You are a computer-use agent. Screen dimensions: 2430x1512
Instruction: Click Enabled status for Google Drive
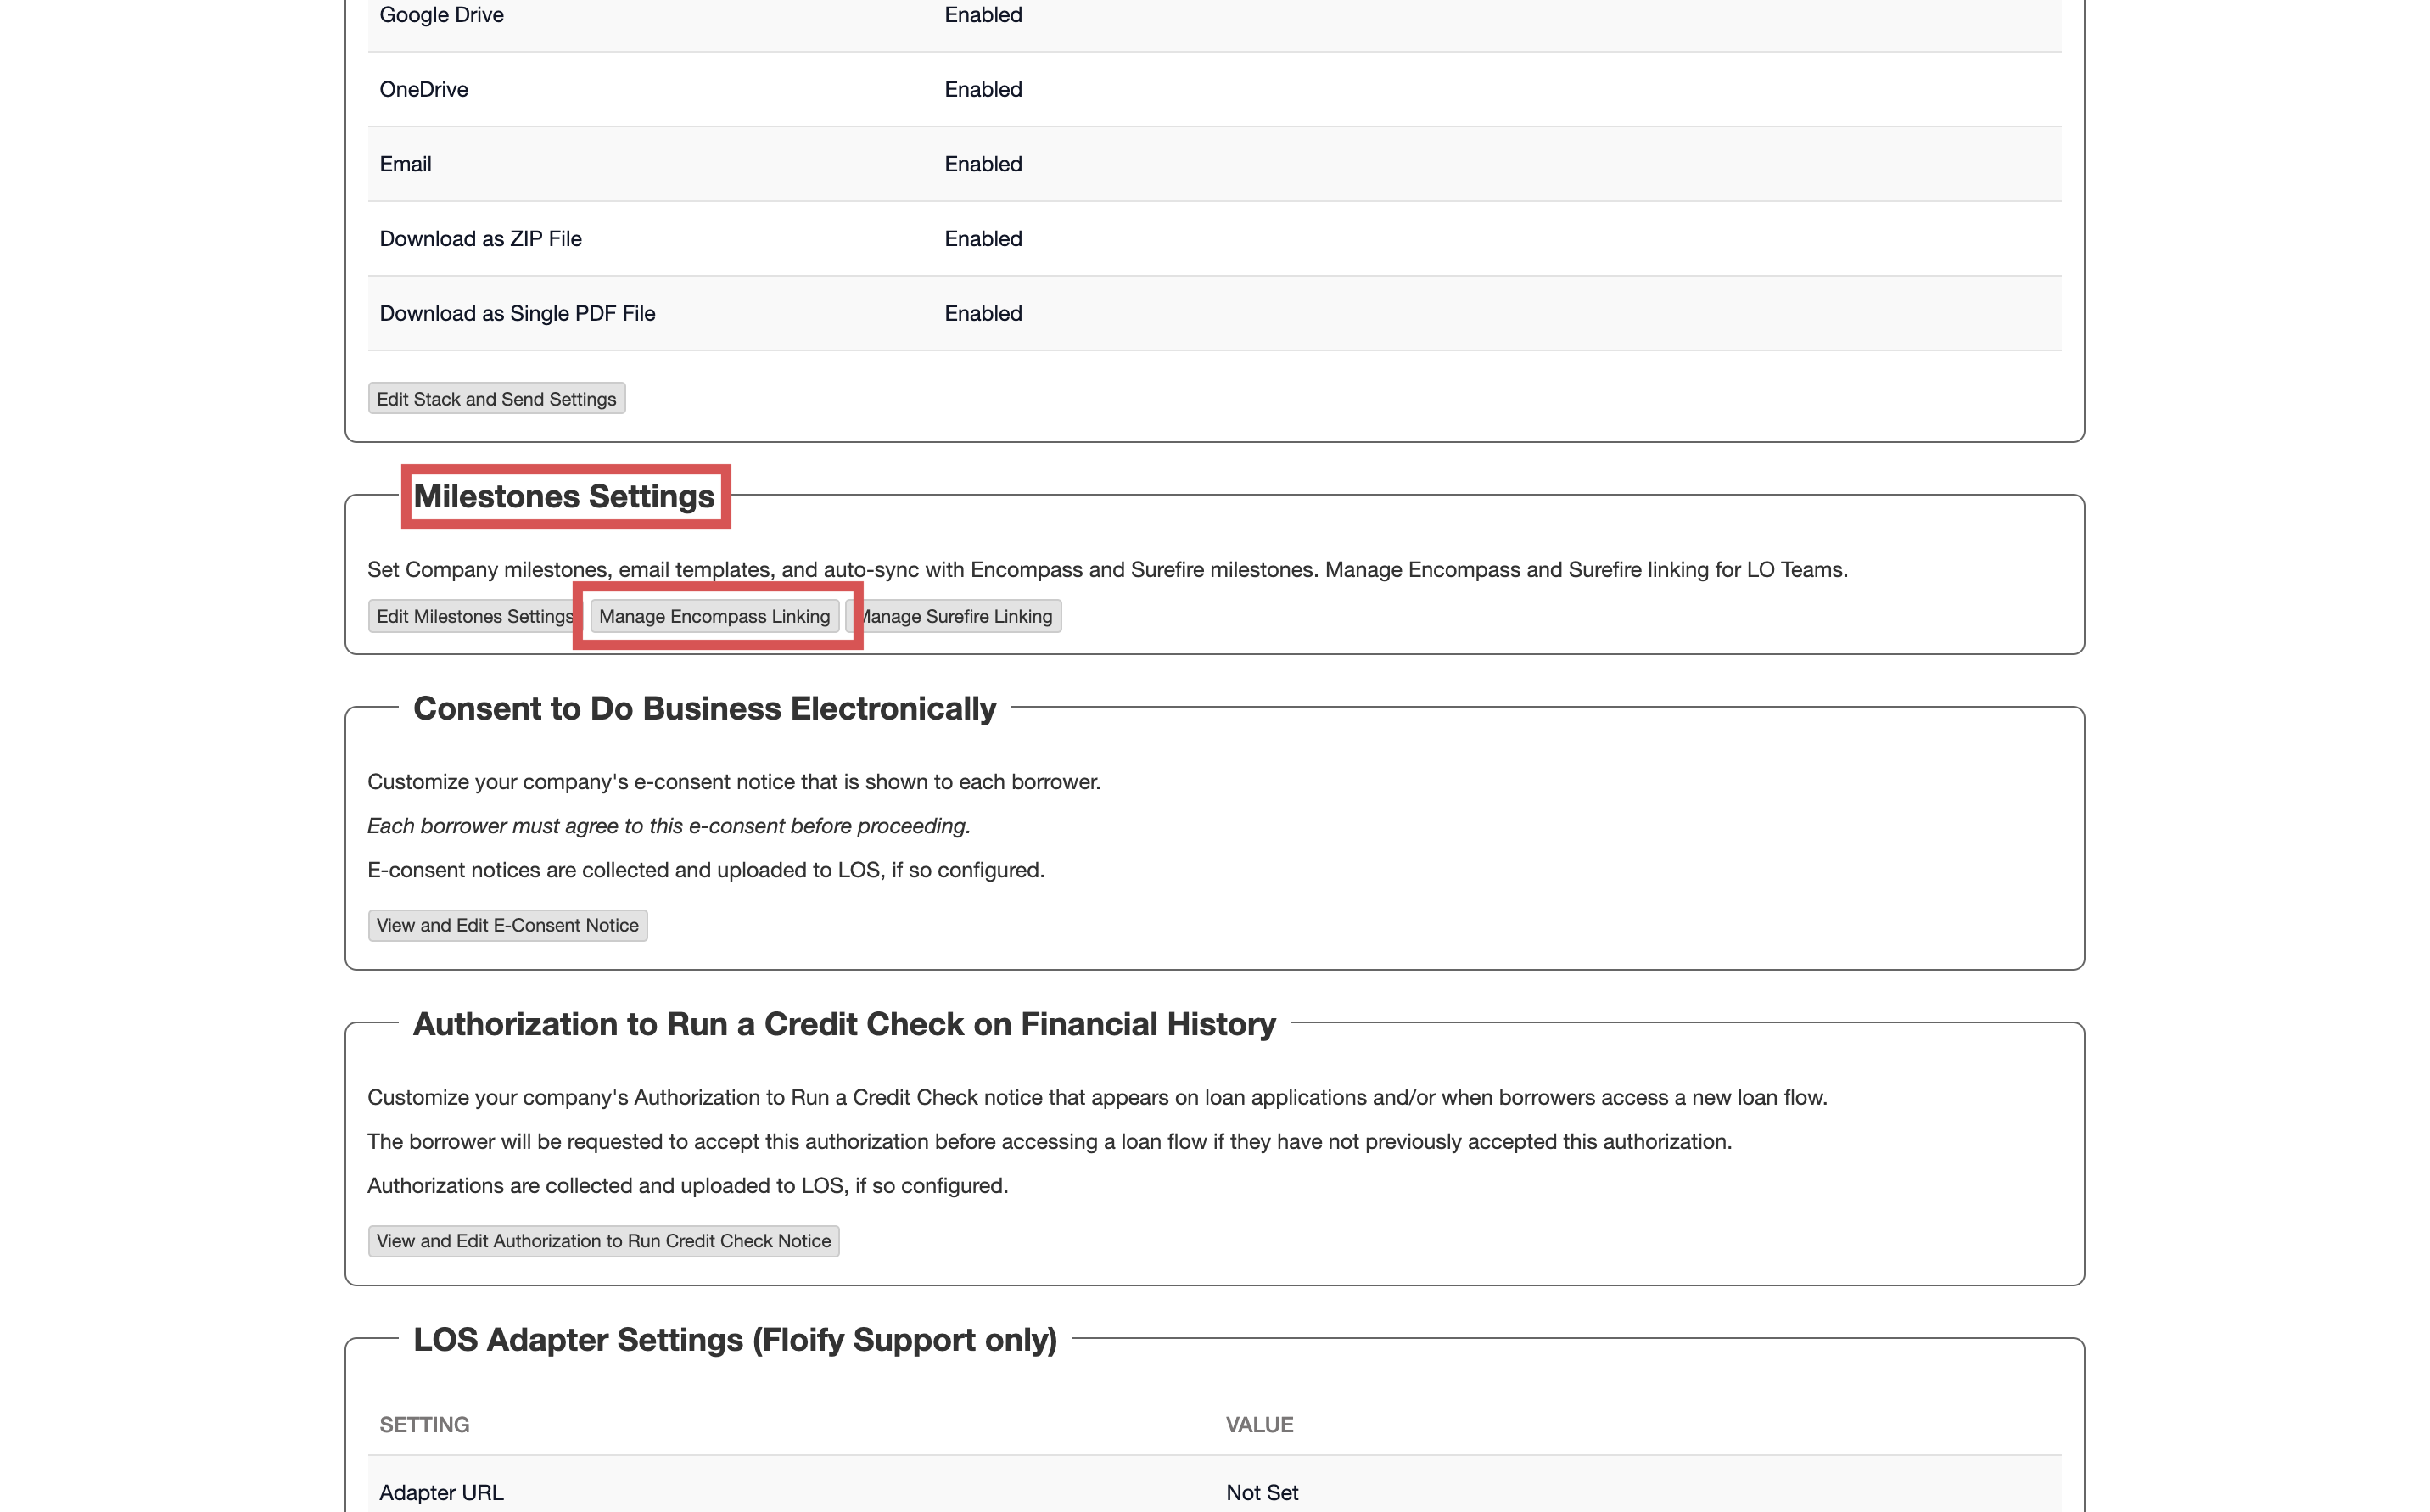[x=983, y=15]
